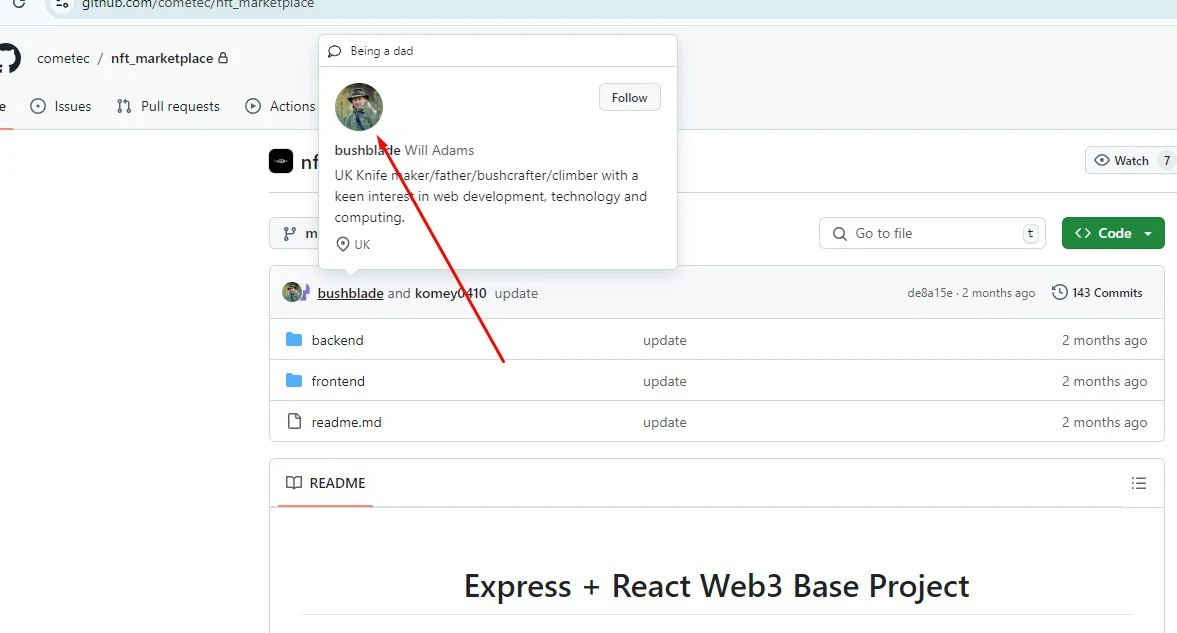Open the commit hash de8a15e
The image size is (1177, 633).
pos(929,293)
